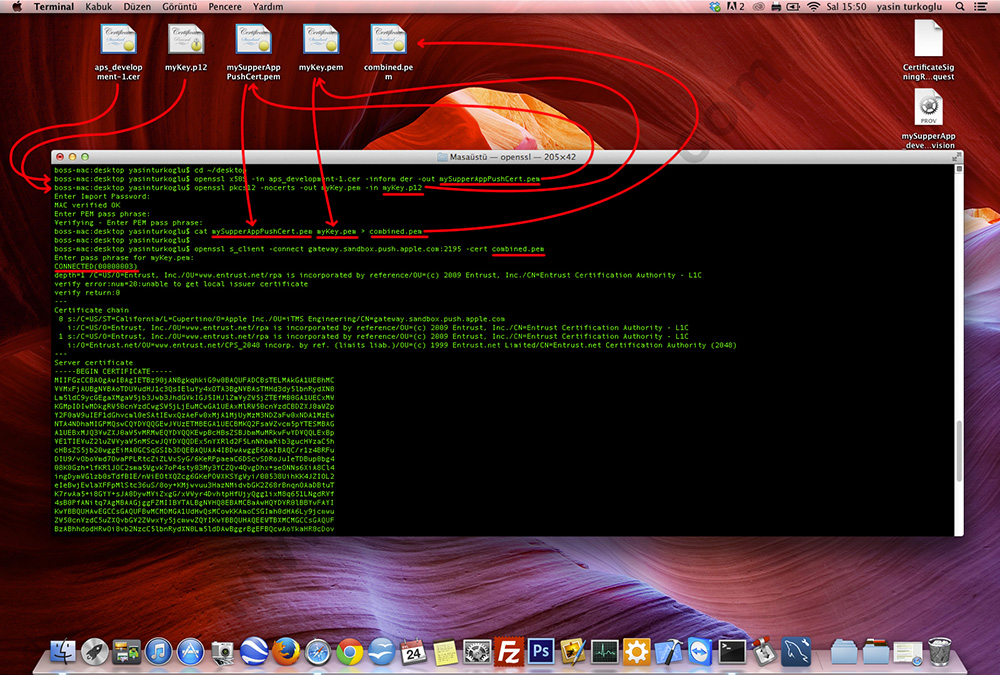Open Calendar from the Dock
This screenshot has width=1000, height=675.
413,651
